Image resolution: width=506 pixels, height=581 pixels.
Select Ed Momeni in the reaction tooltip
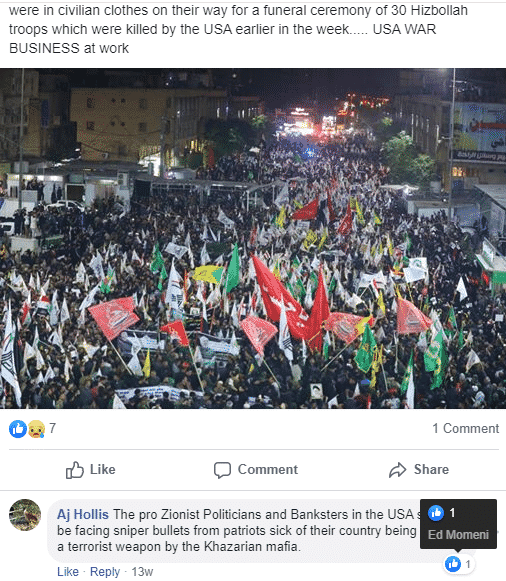(458, 535)
